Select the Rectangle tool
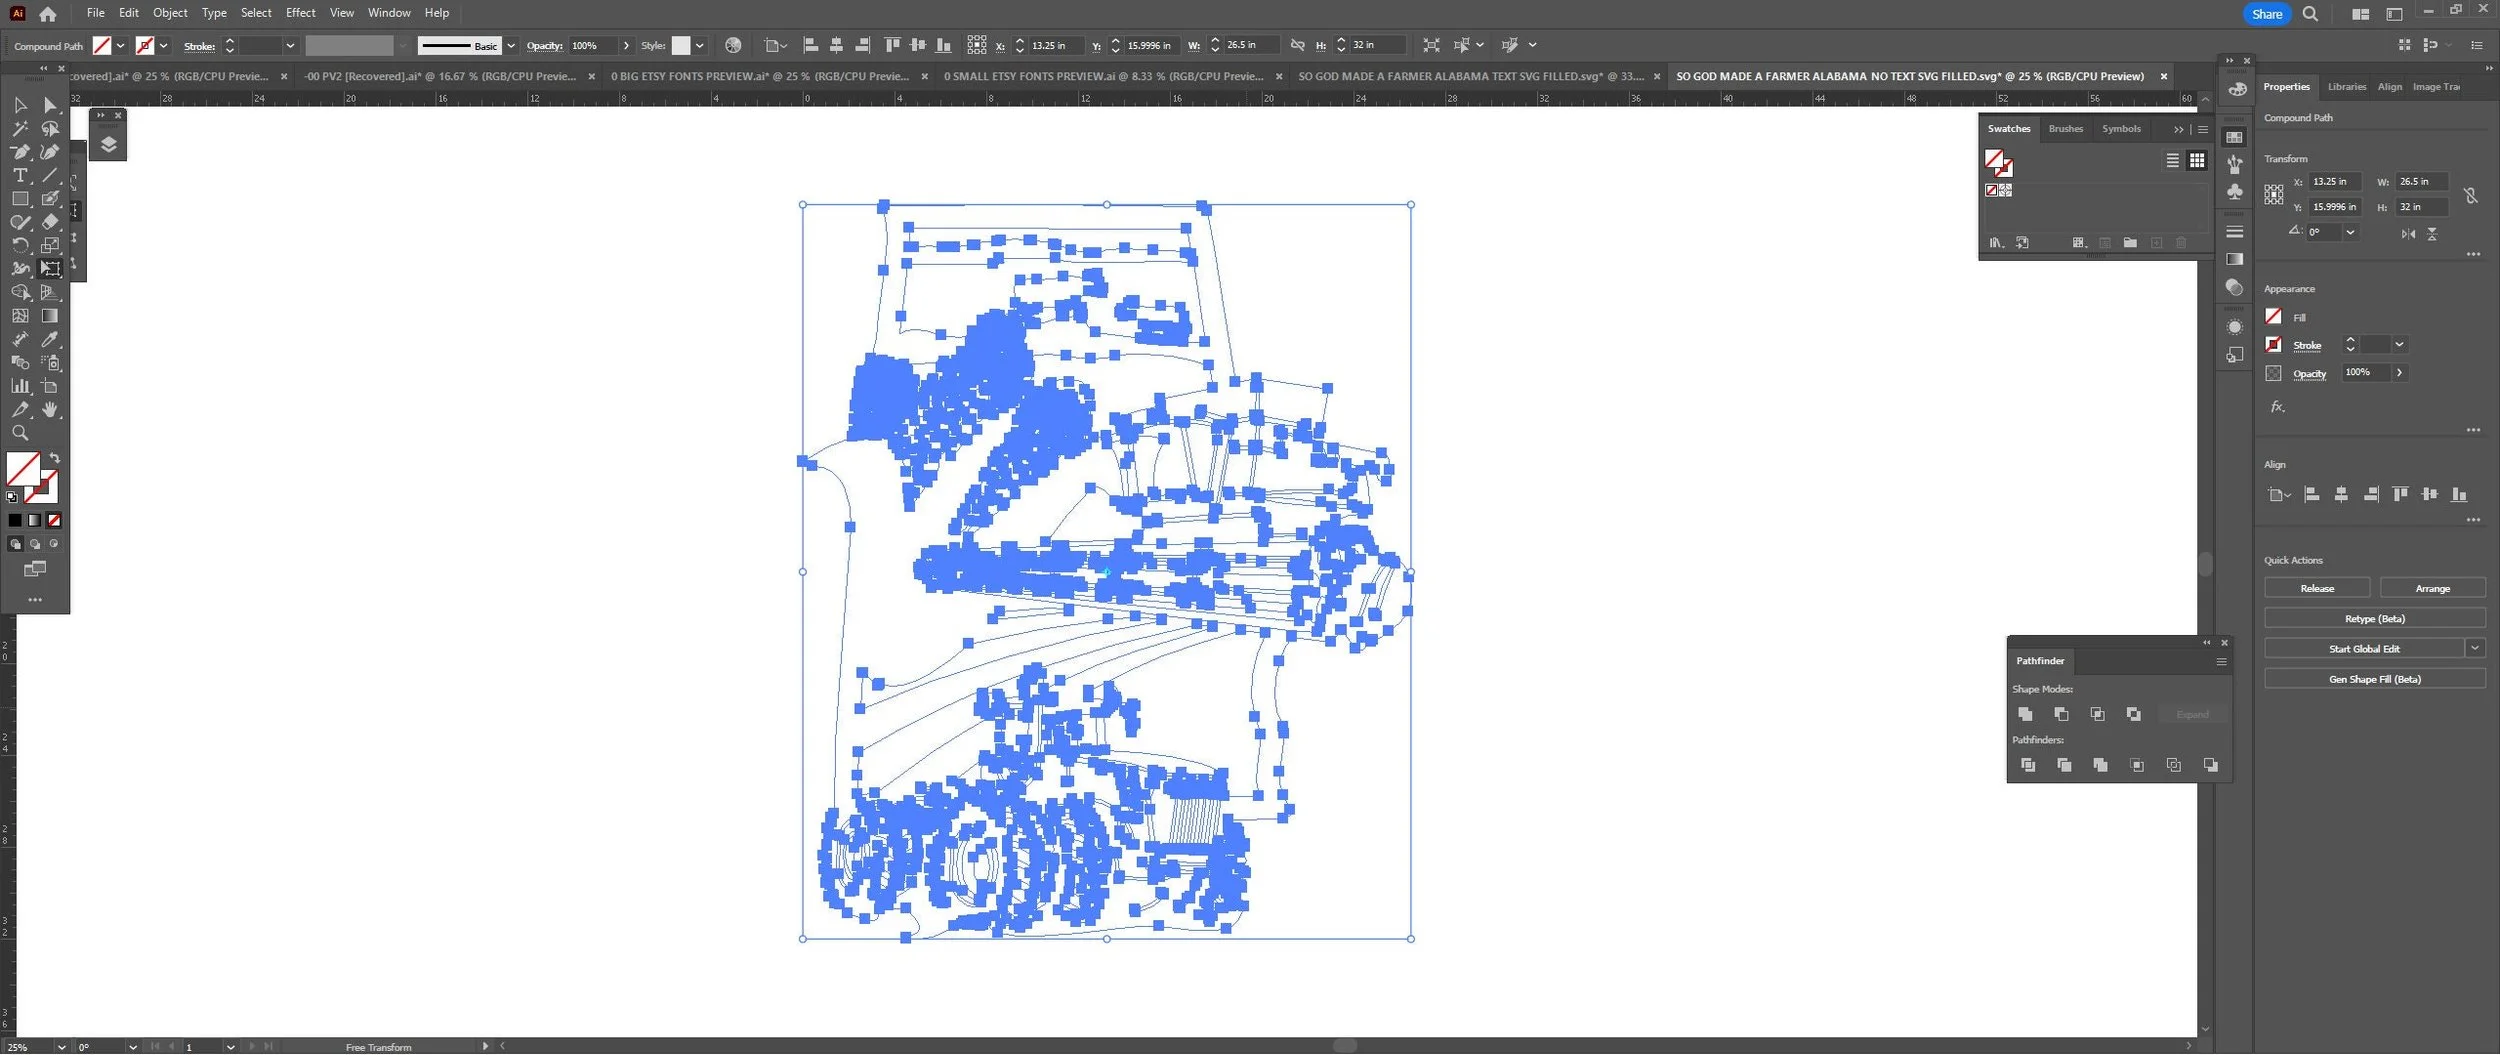Image resolution: width=2500 pixels, height=1055 pixels. [x=20, y=199]
